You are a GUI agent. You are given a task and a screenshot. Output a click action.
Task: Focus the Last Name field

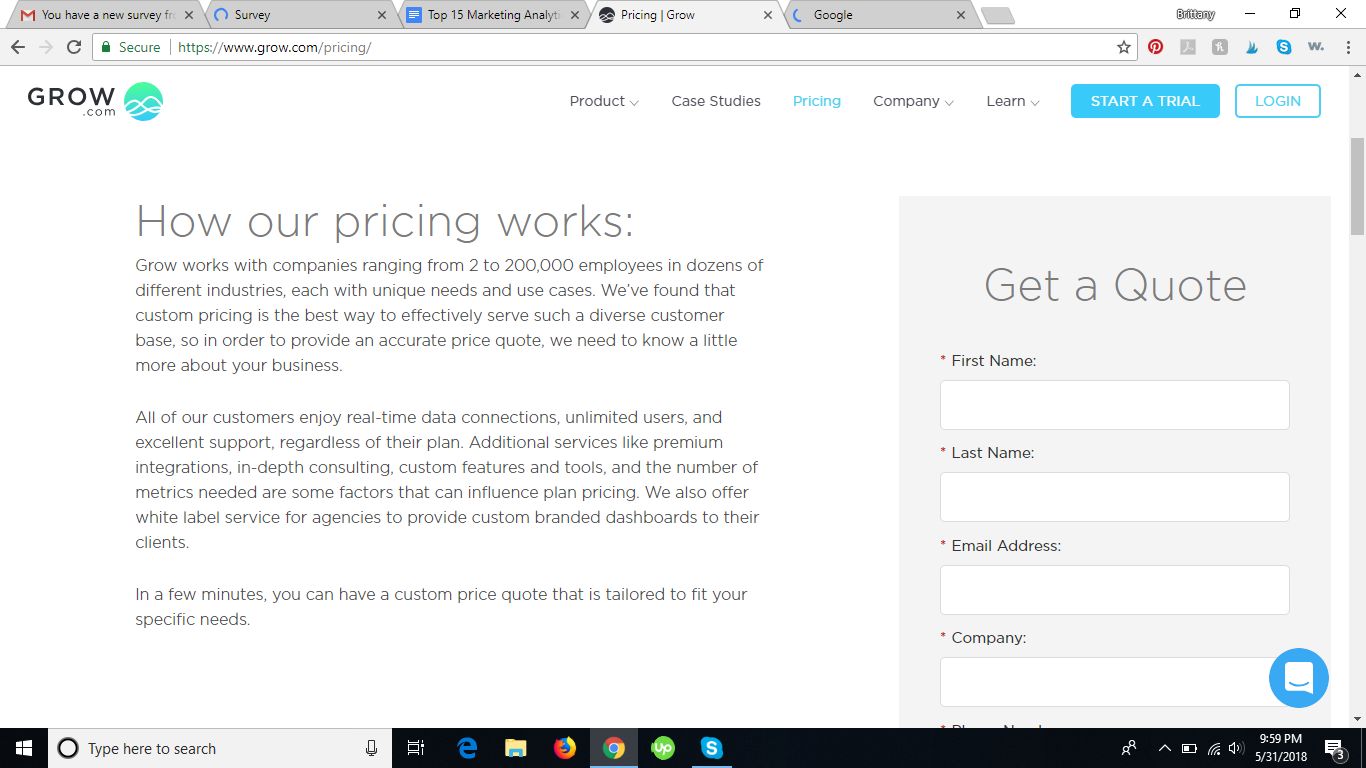[x=1114, y=497]
